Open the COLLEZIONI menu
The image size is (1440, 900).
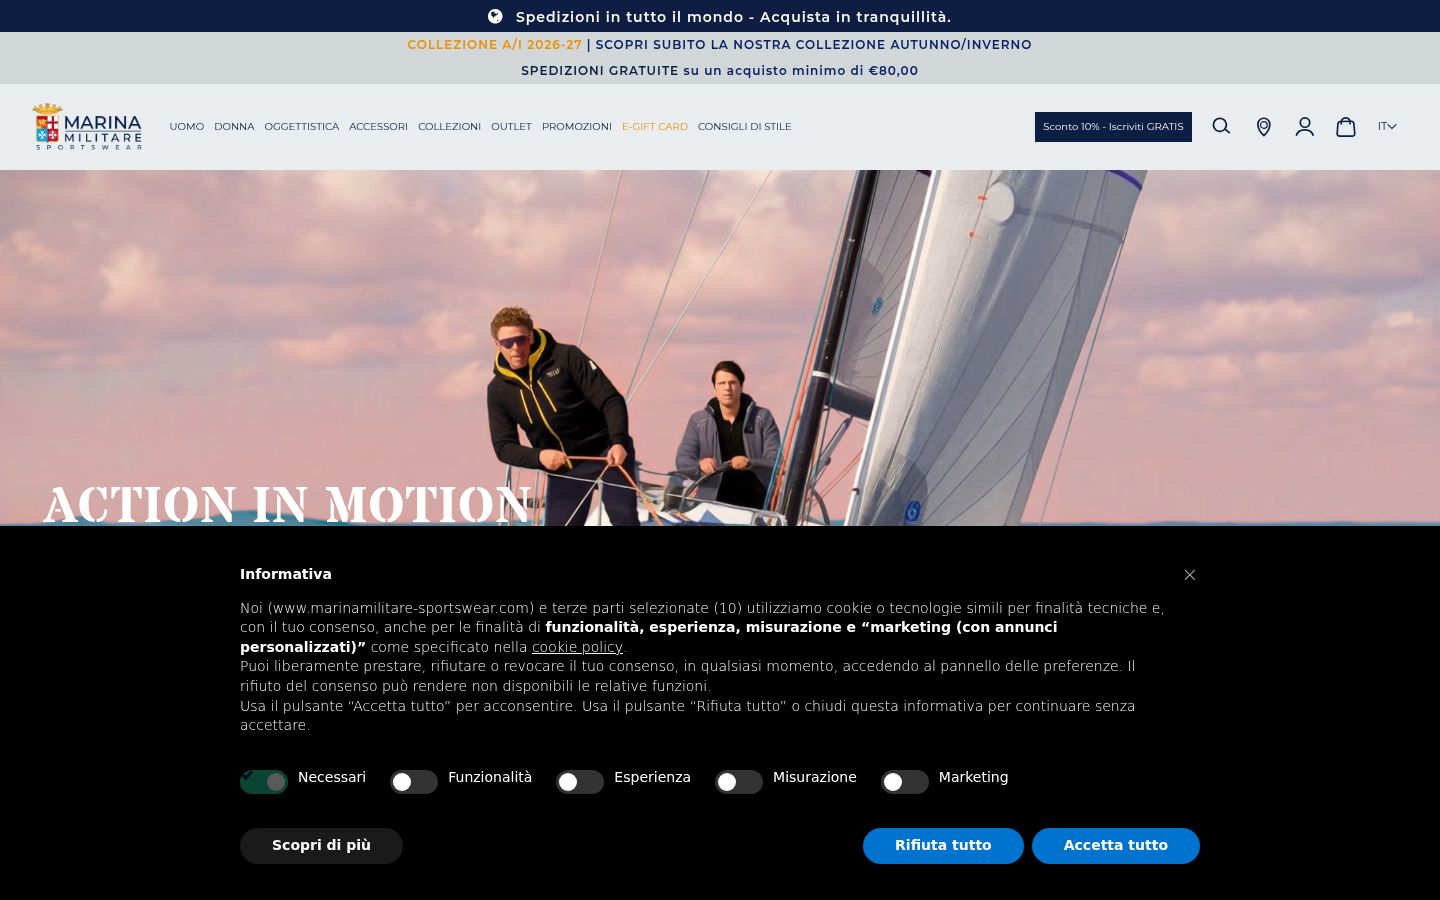coord(450,127)
